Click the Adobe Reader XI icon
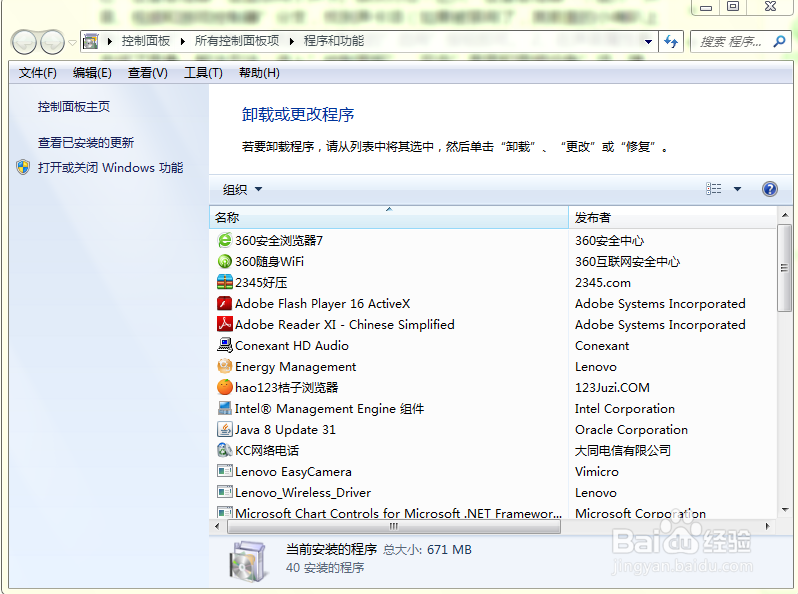Viewport: 798px width, 594px height. tap(224, 324)
